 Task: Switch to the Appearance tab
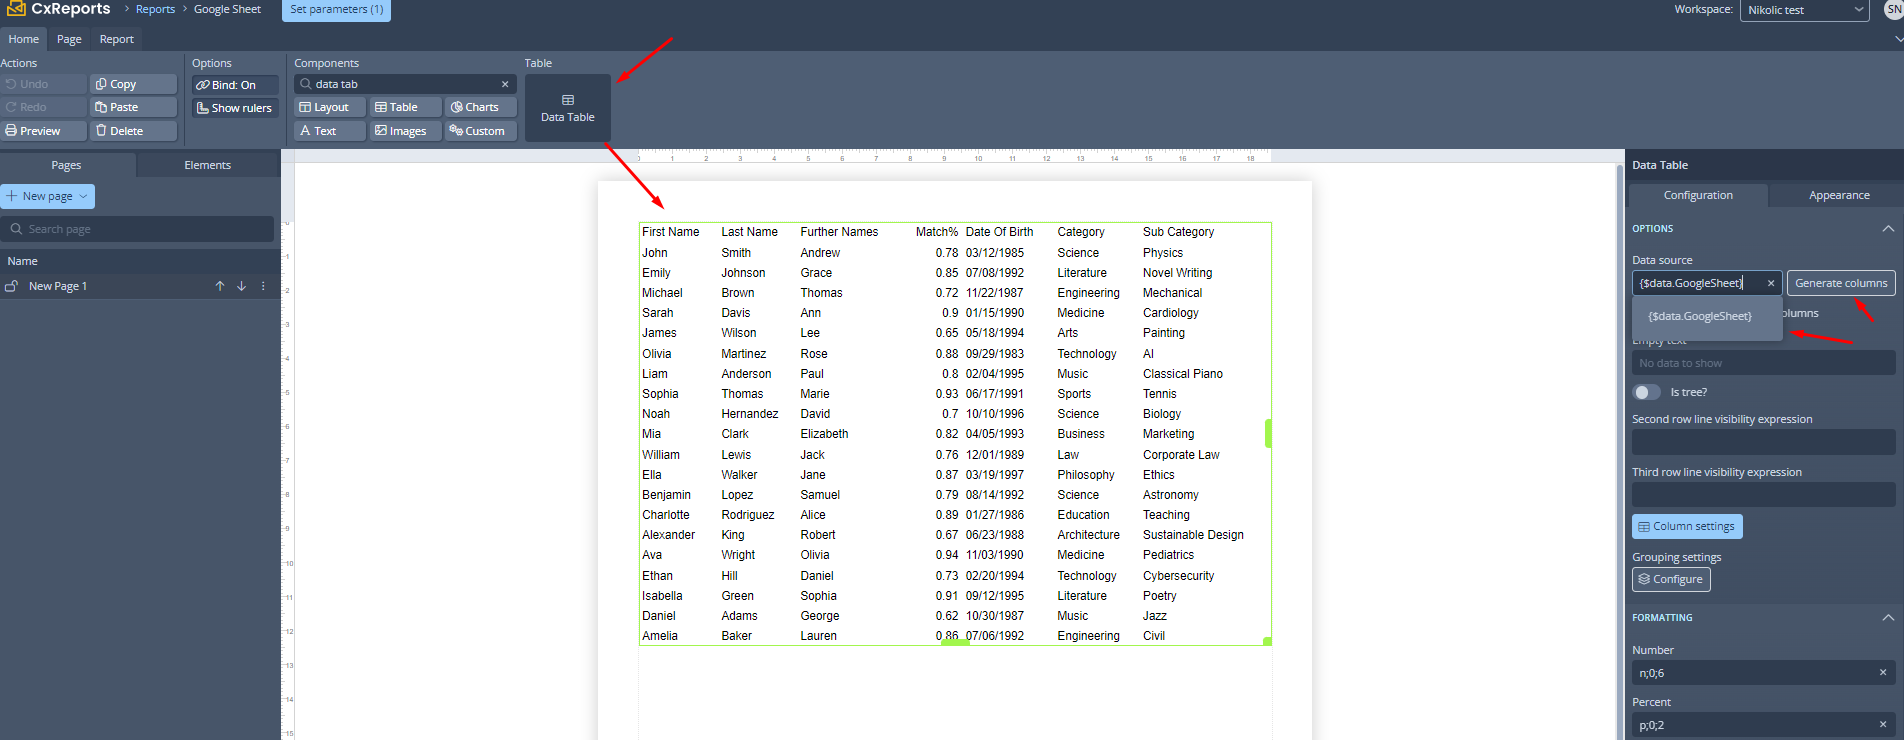1839,195
